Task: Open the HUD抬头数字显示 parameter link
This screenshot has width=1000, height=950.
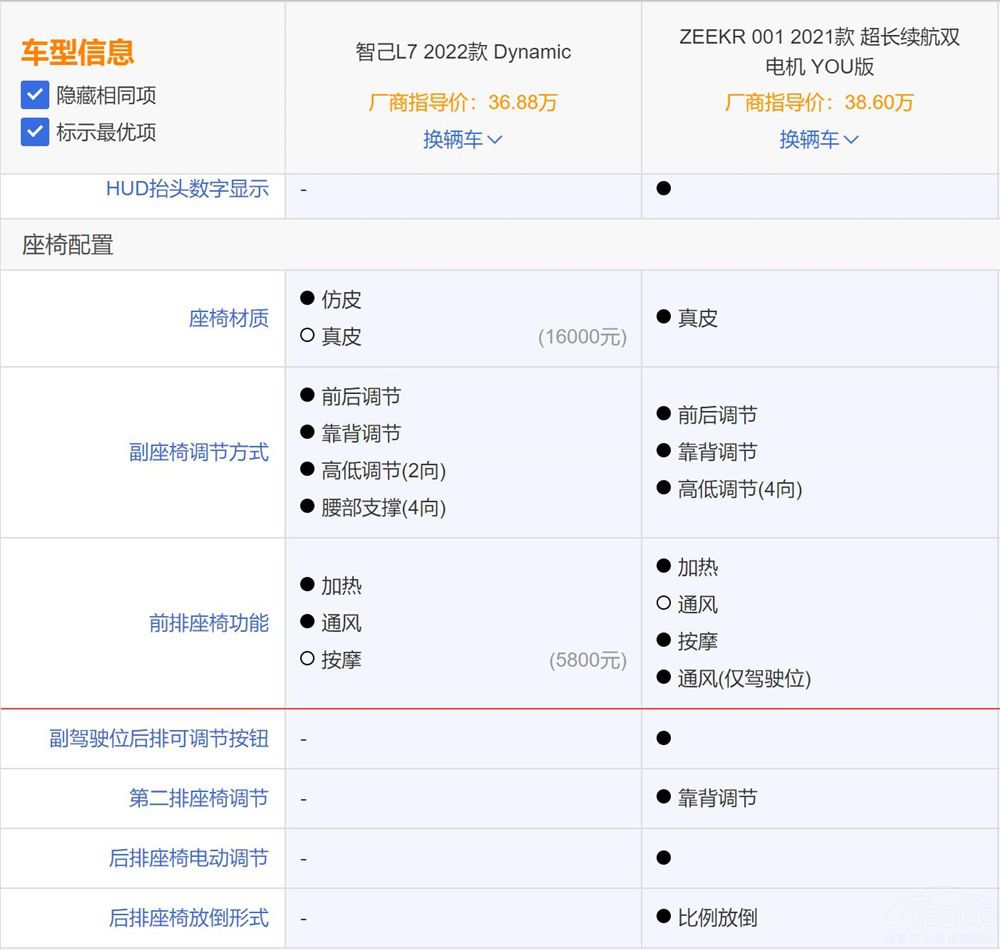Action: tap(187, 188)
